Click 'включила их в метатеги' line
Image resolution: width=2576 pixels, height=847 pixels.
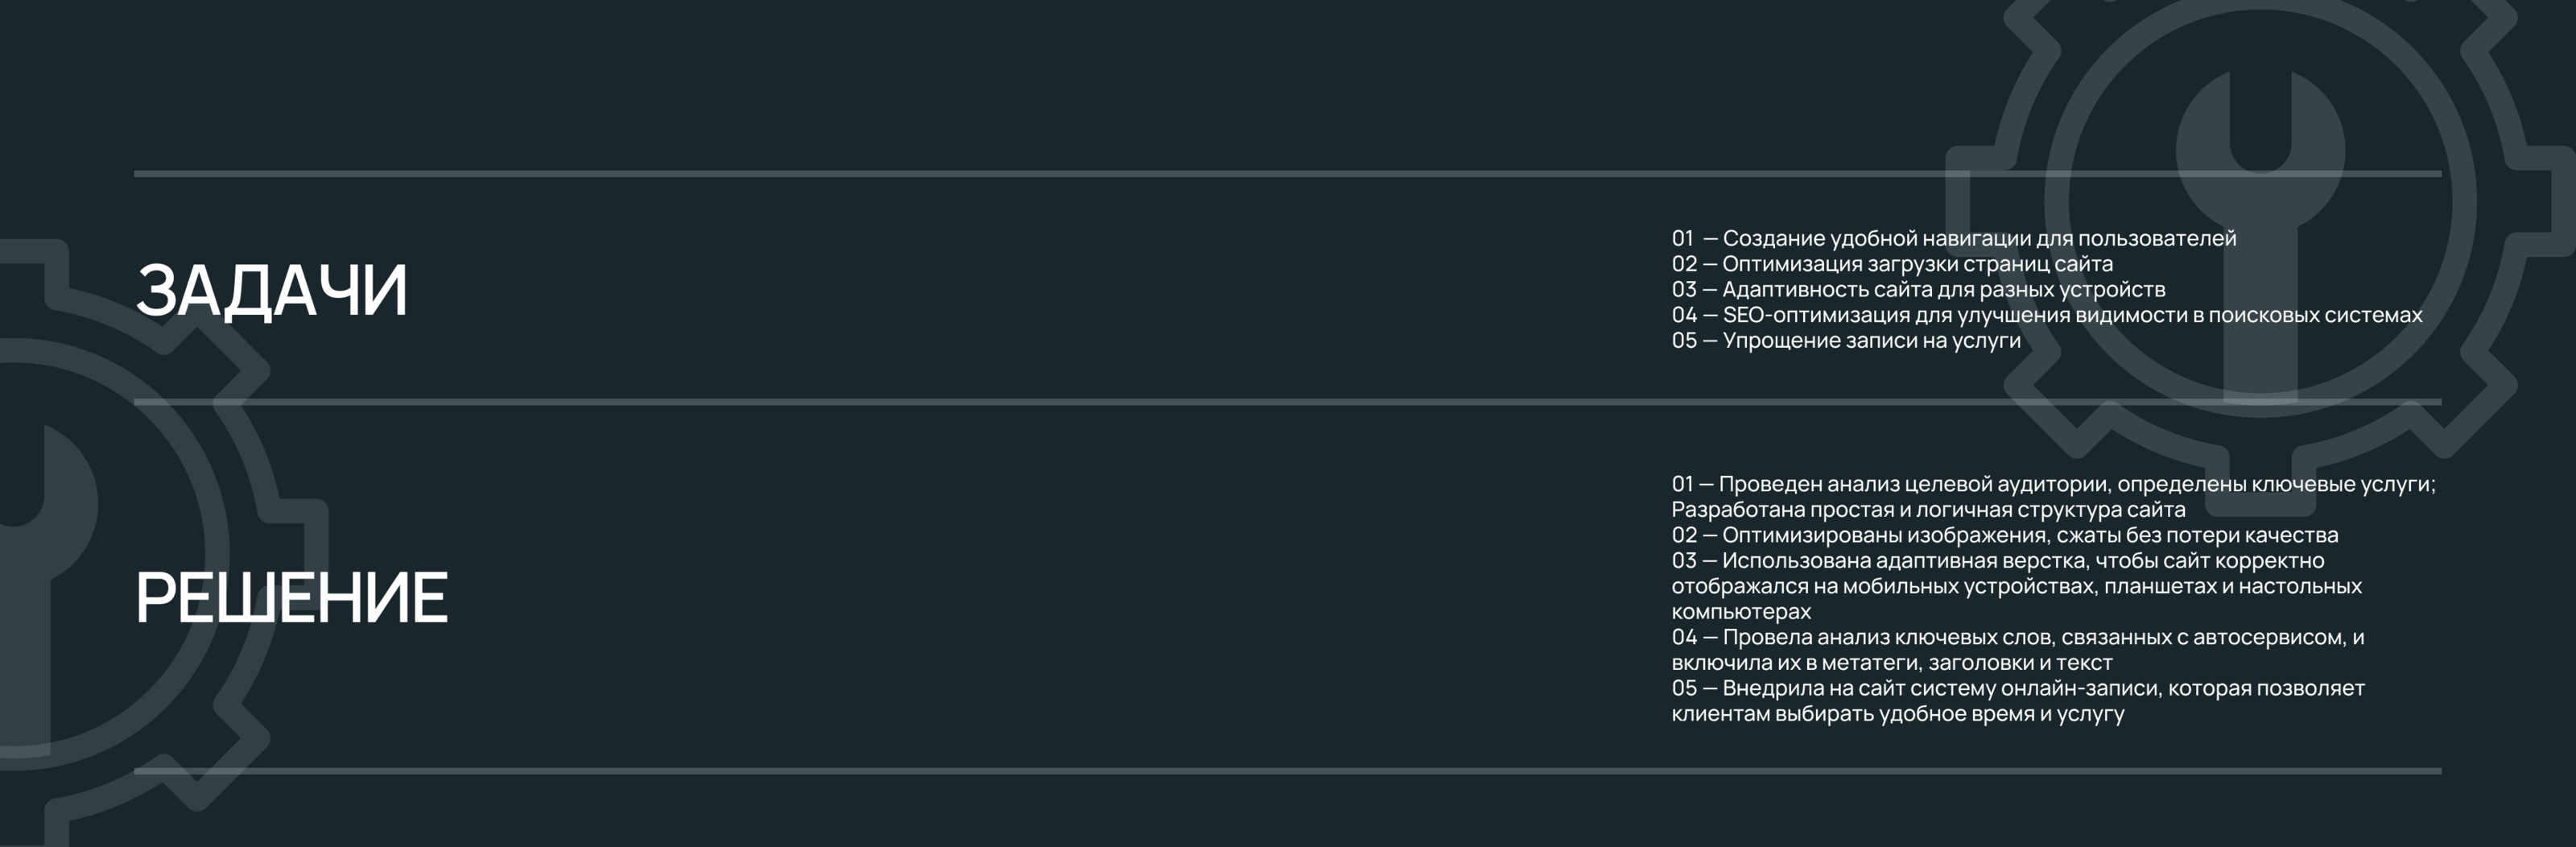tap(1891, 662)
